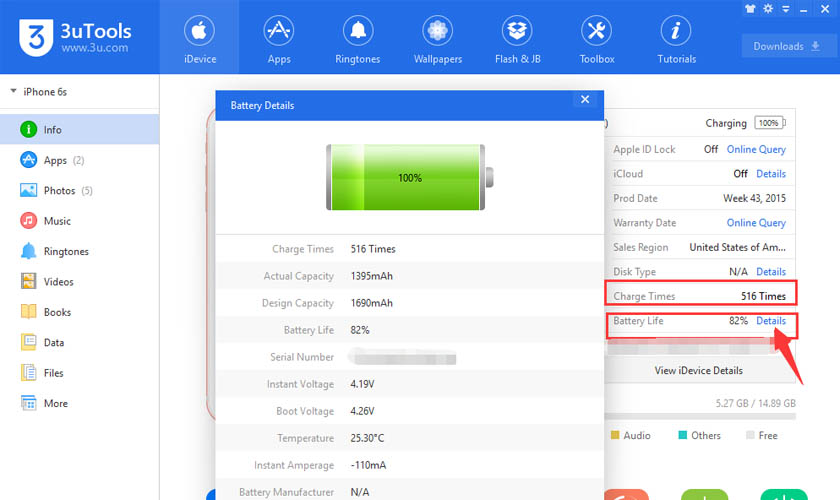840x500 pixels.
Task: Open the Apps store icon
Action: pyautogui.click(x=279, y=40)
